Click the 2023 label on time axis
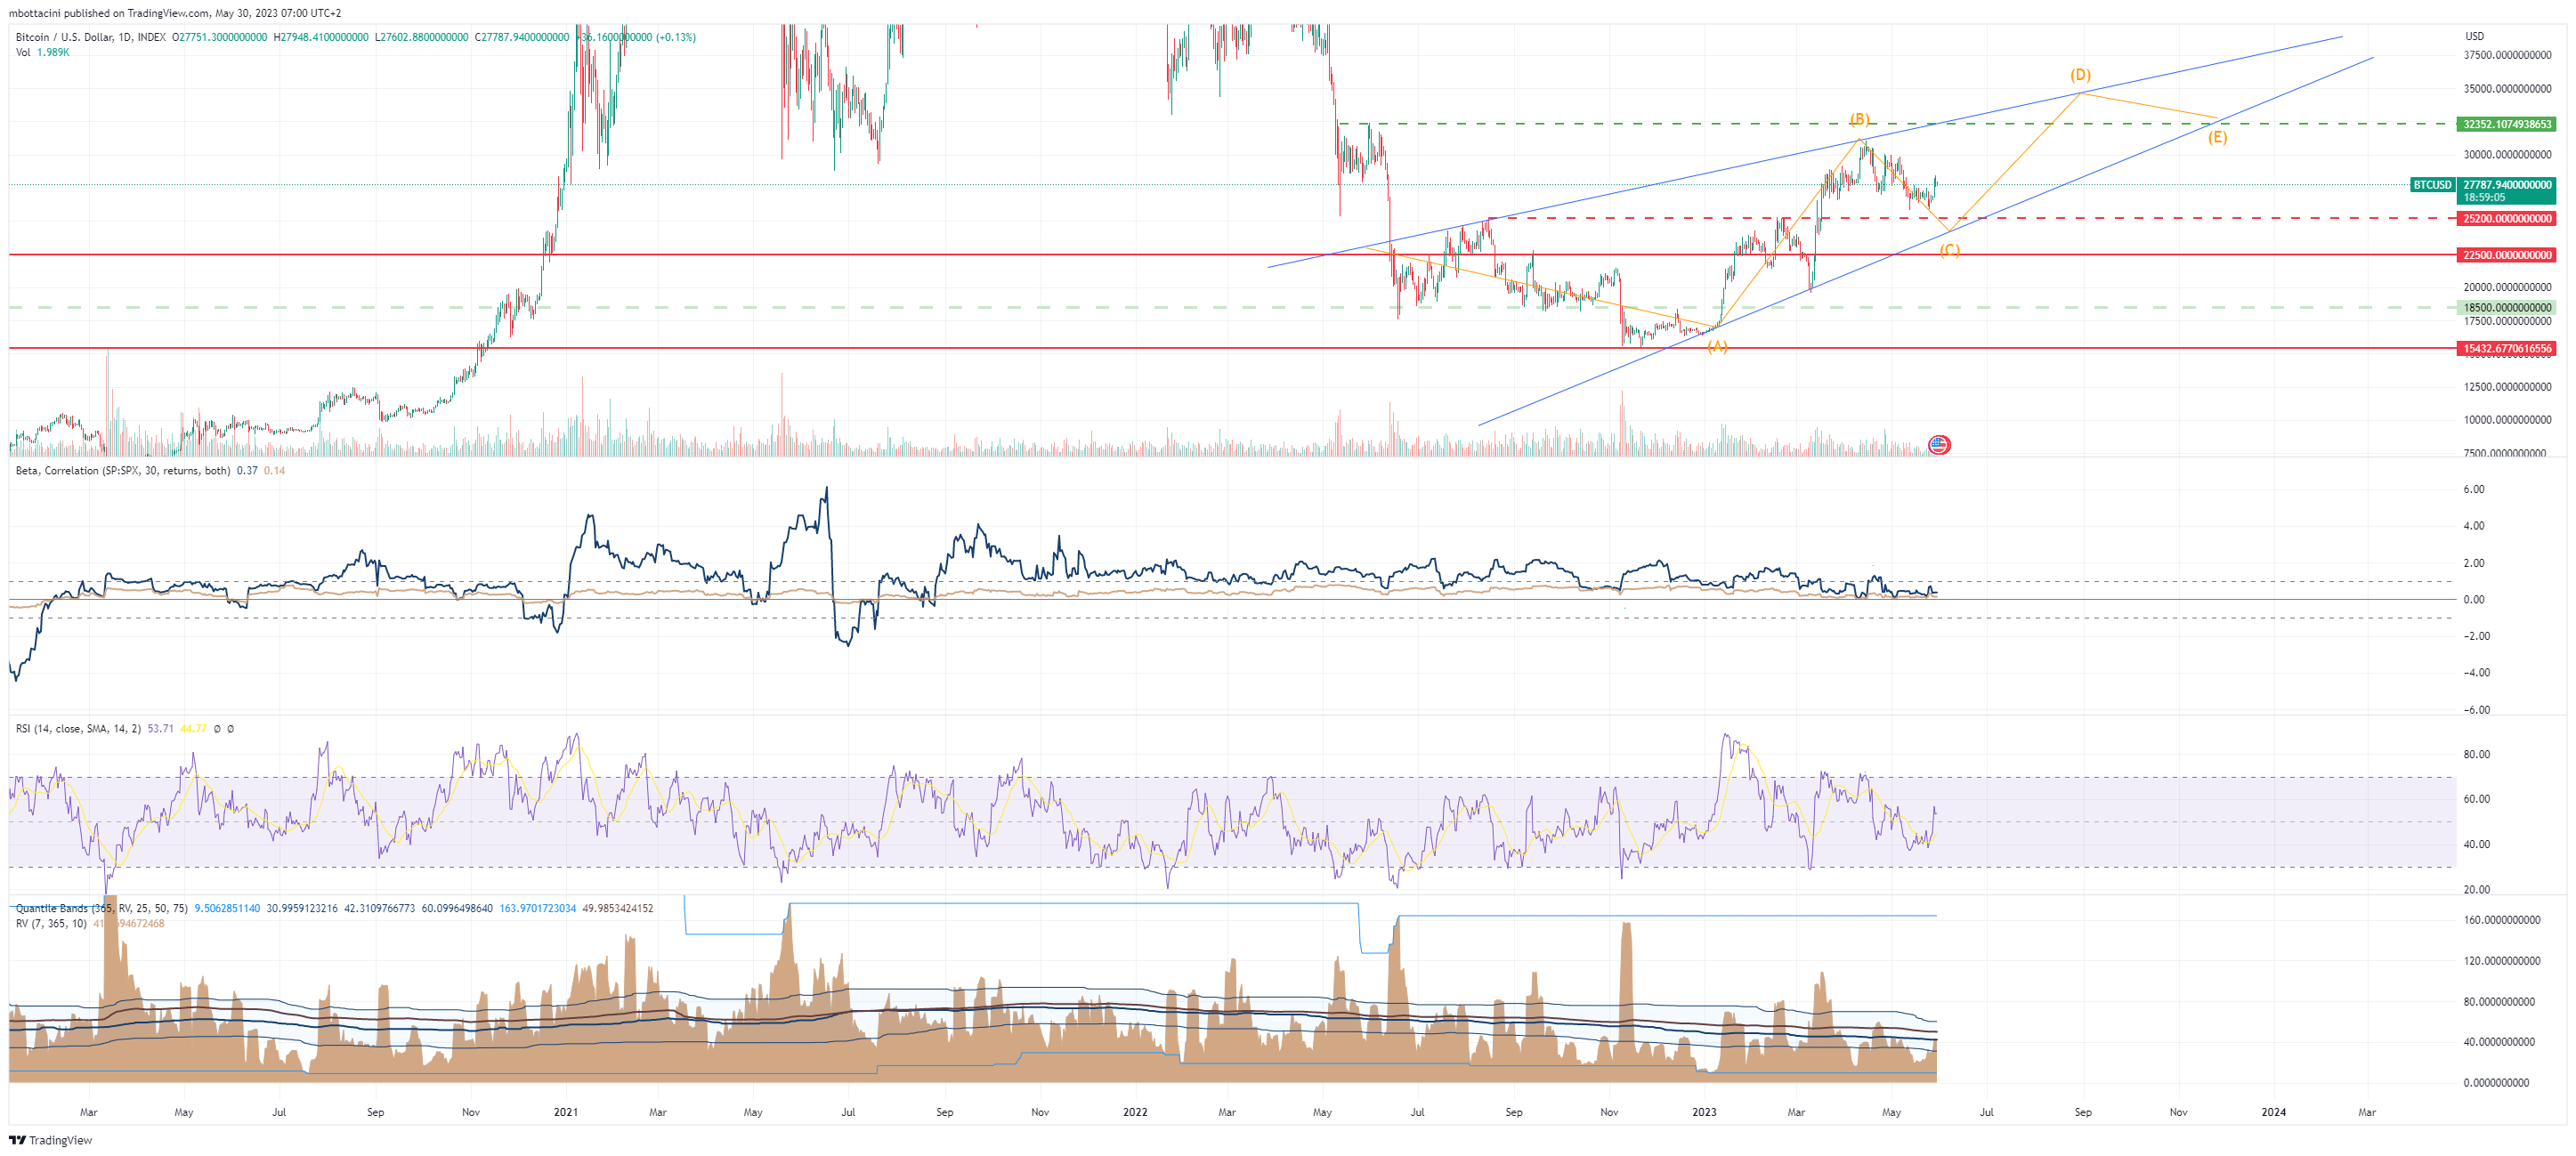The height and width of the screenshot is (1156, 2576). pos(1704,1112)
